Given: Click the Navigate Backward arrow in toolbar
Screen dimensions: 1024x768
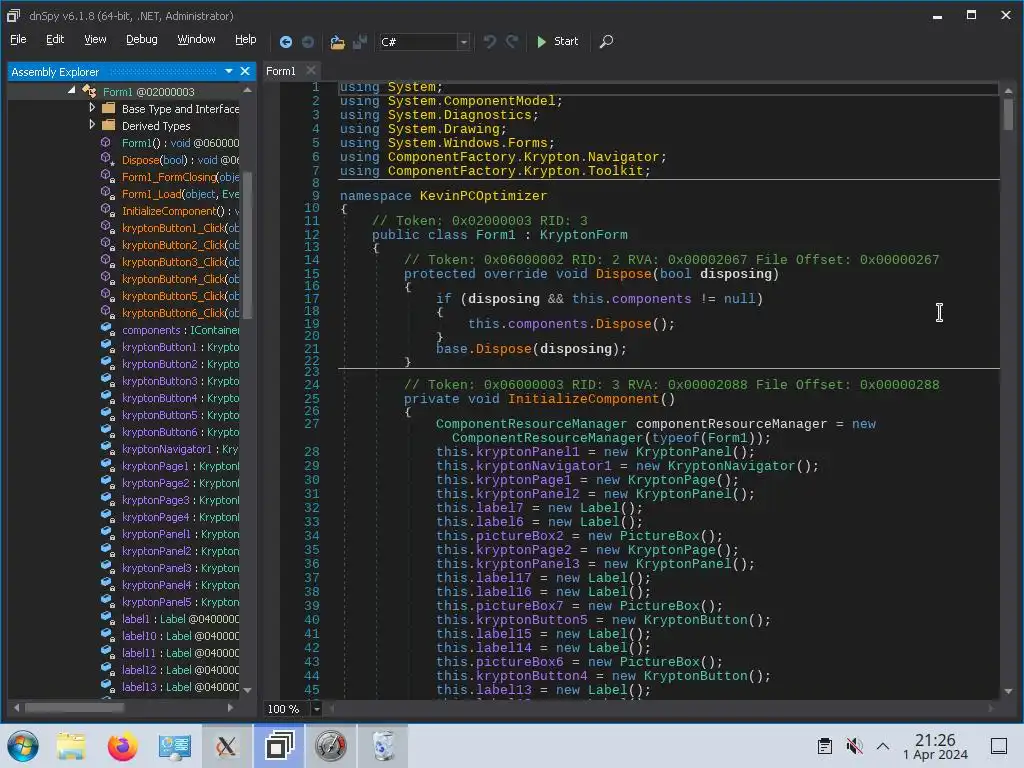Looking at the screenshot, I should [286, 41].
